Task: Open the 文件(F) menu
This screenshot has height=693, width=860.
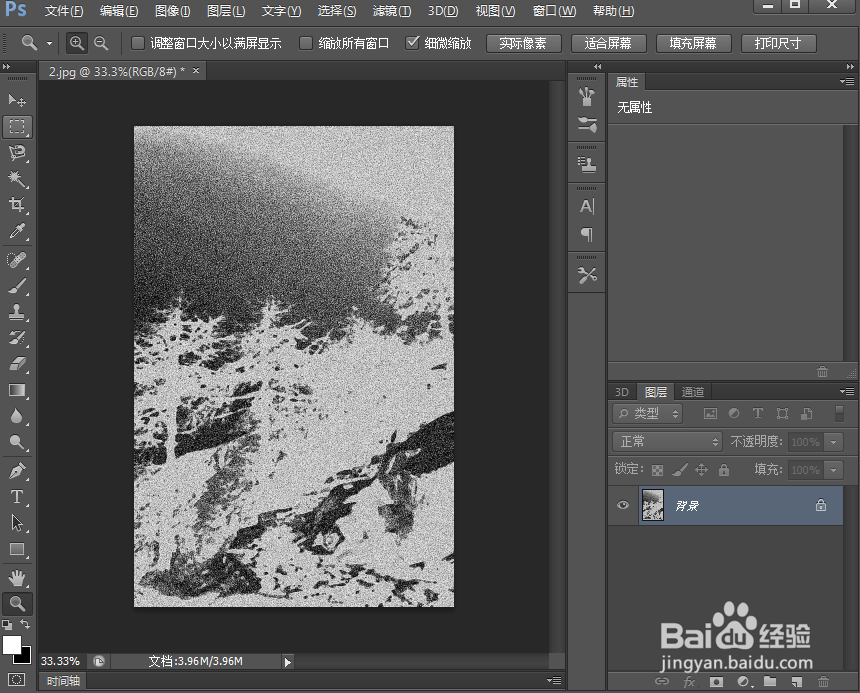Action: click(64, 10)
